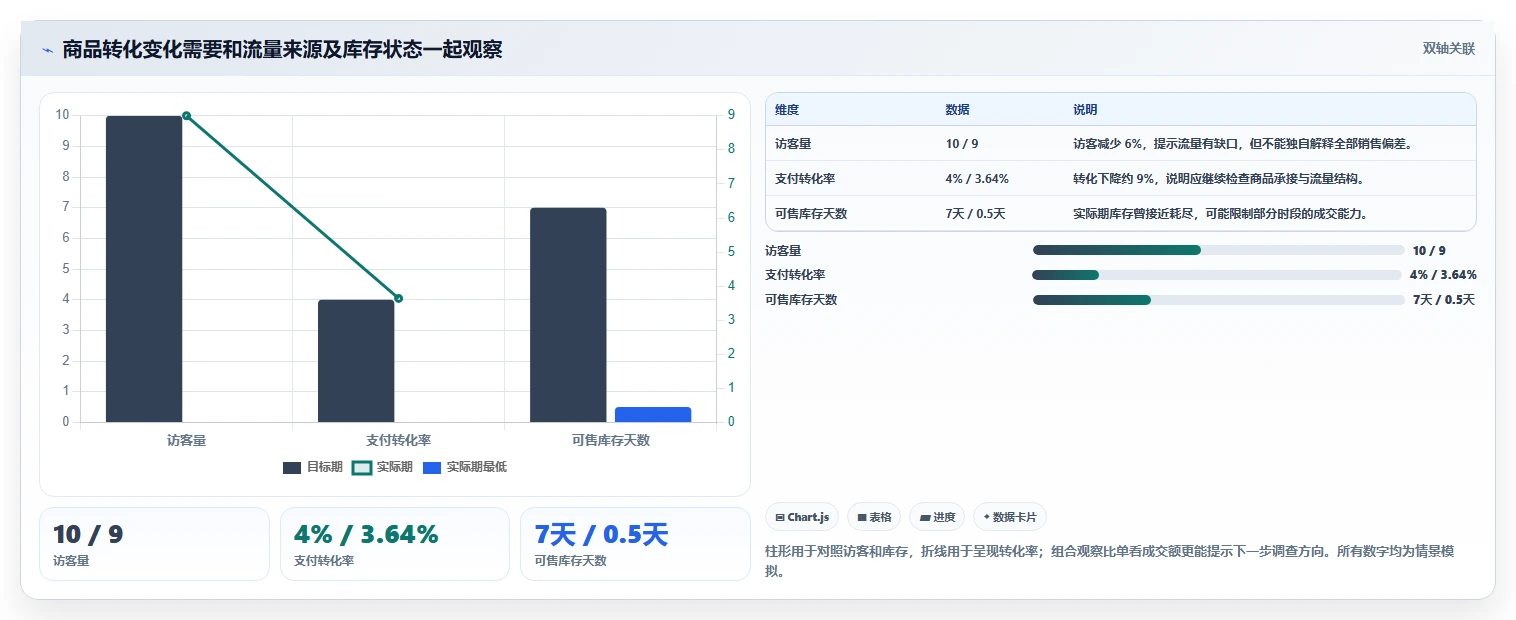Viewport: 1516px width, 620px height.
Task: Click the icon inside the 表格 chip
Action: click(x=861, y=518)
